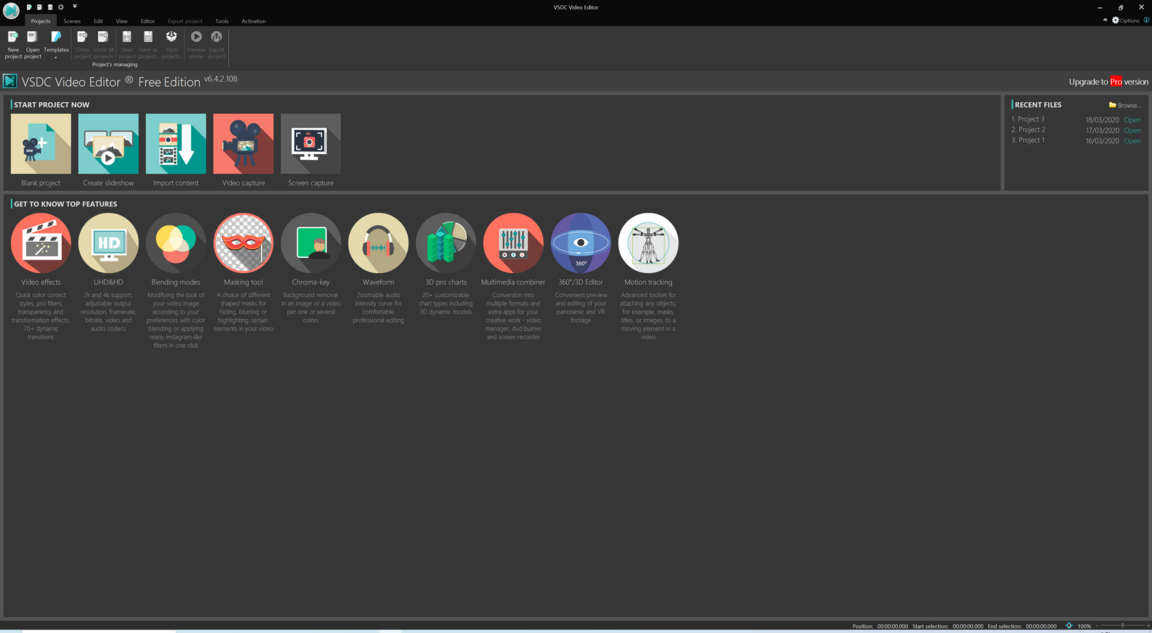
Task: Click Browse in Recent Files
Action: [1125, 105]
